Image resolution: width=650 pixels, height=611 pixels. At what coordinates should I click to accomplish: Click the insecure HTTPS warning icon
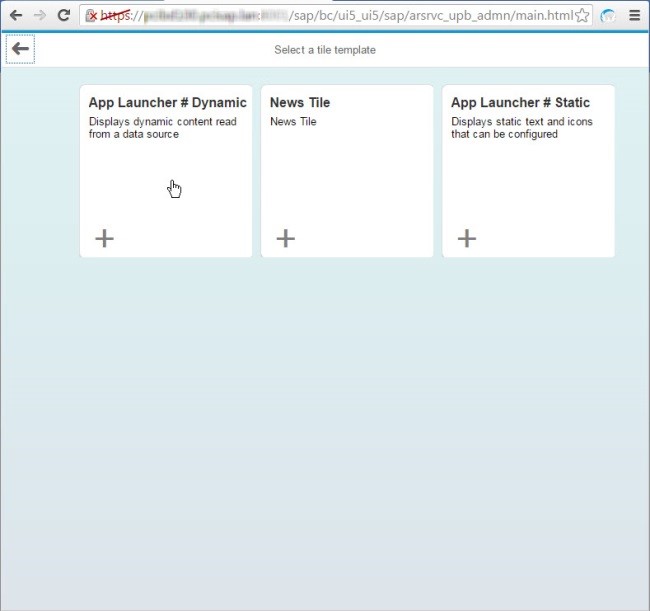91,16
